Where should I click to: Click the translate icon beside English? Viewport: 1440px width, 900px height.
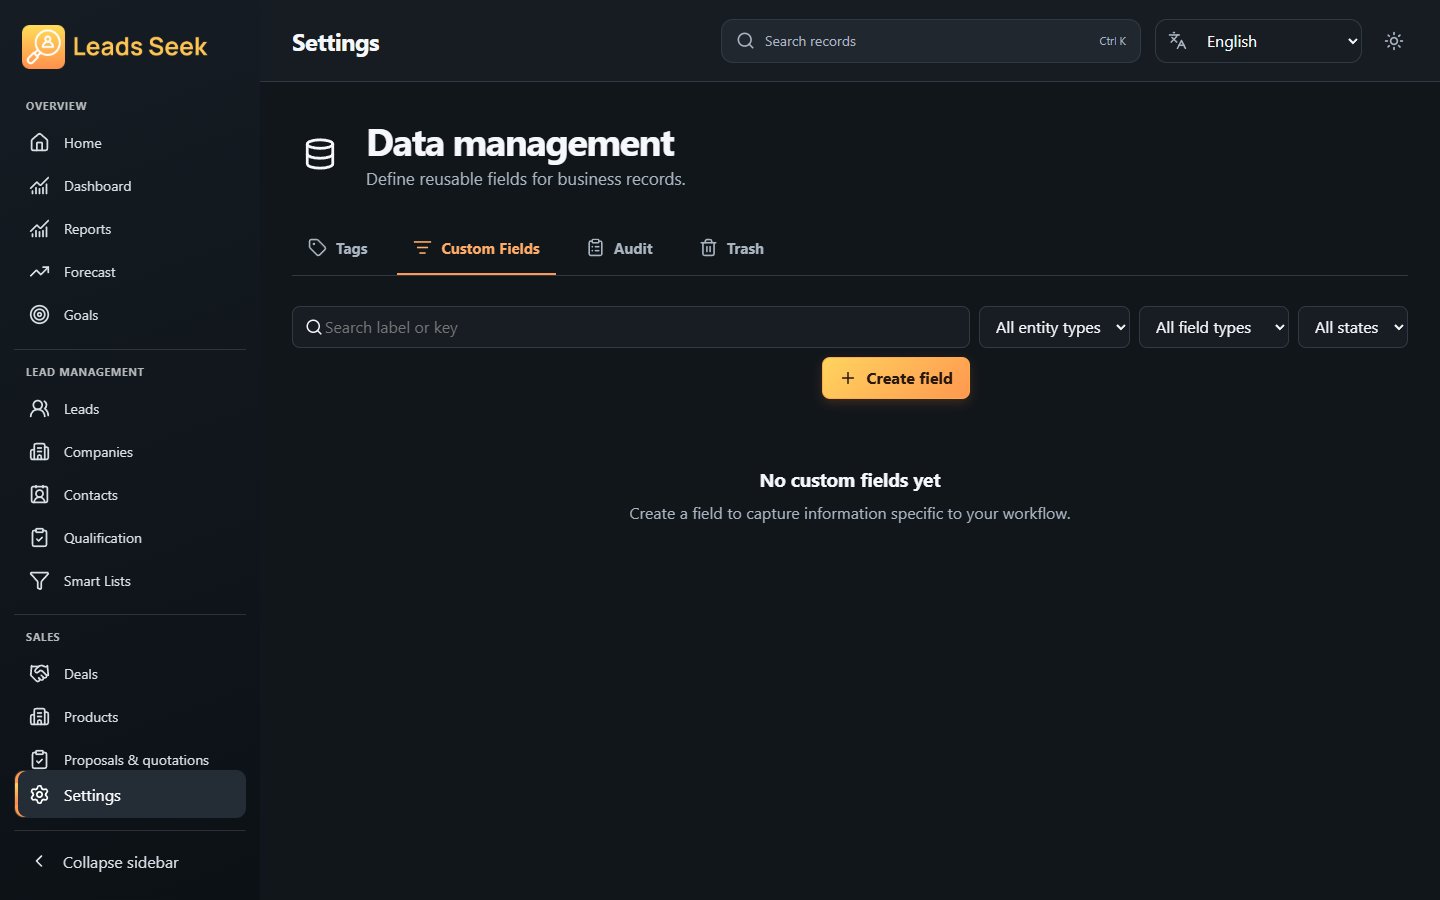1178,41
